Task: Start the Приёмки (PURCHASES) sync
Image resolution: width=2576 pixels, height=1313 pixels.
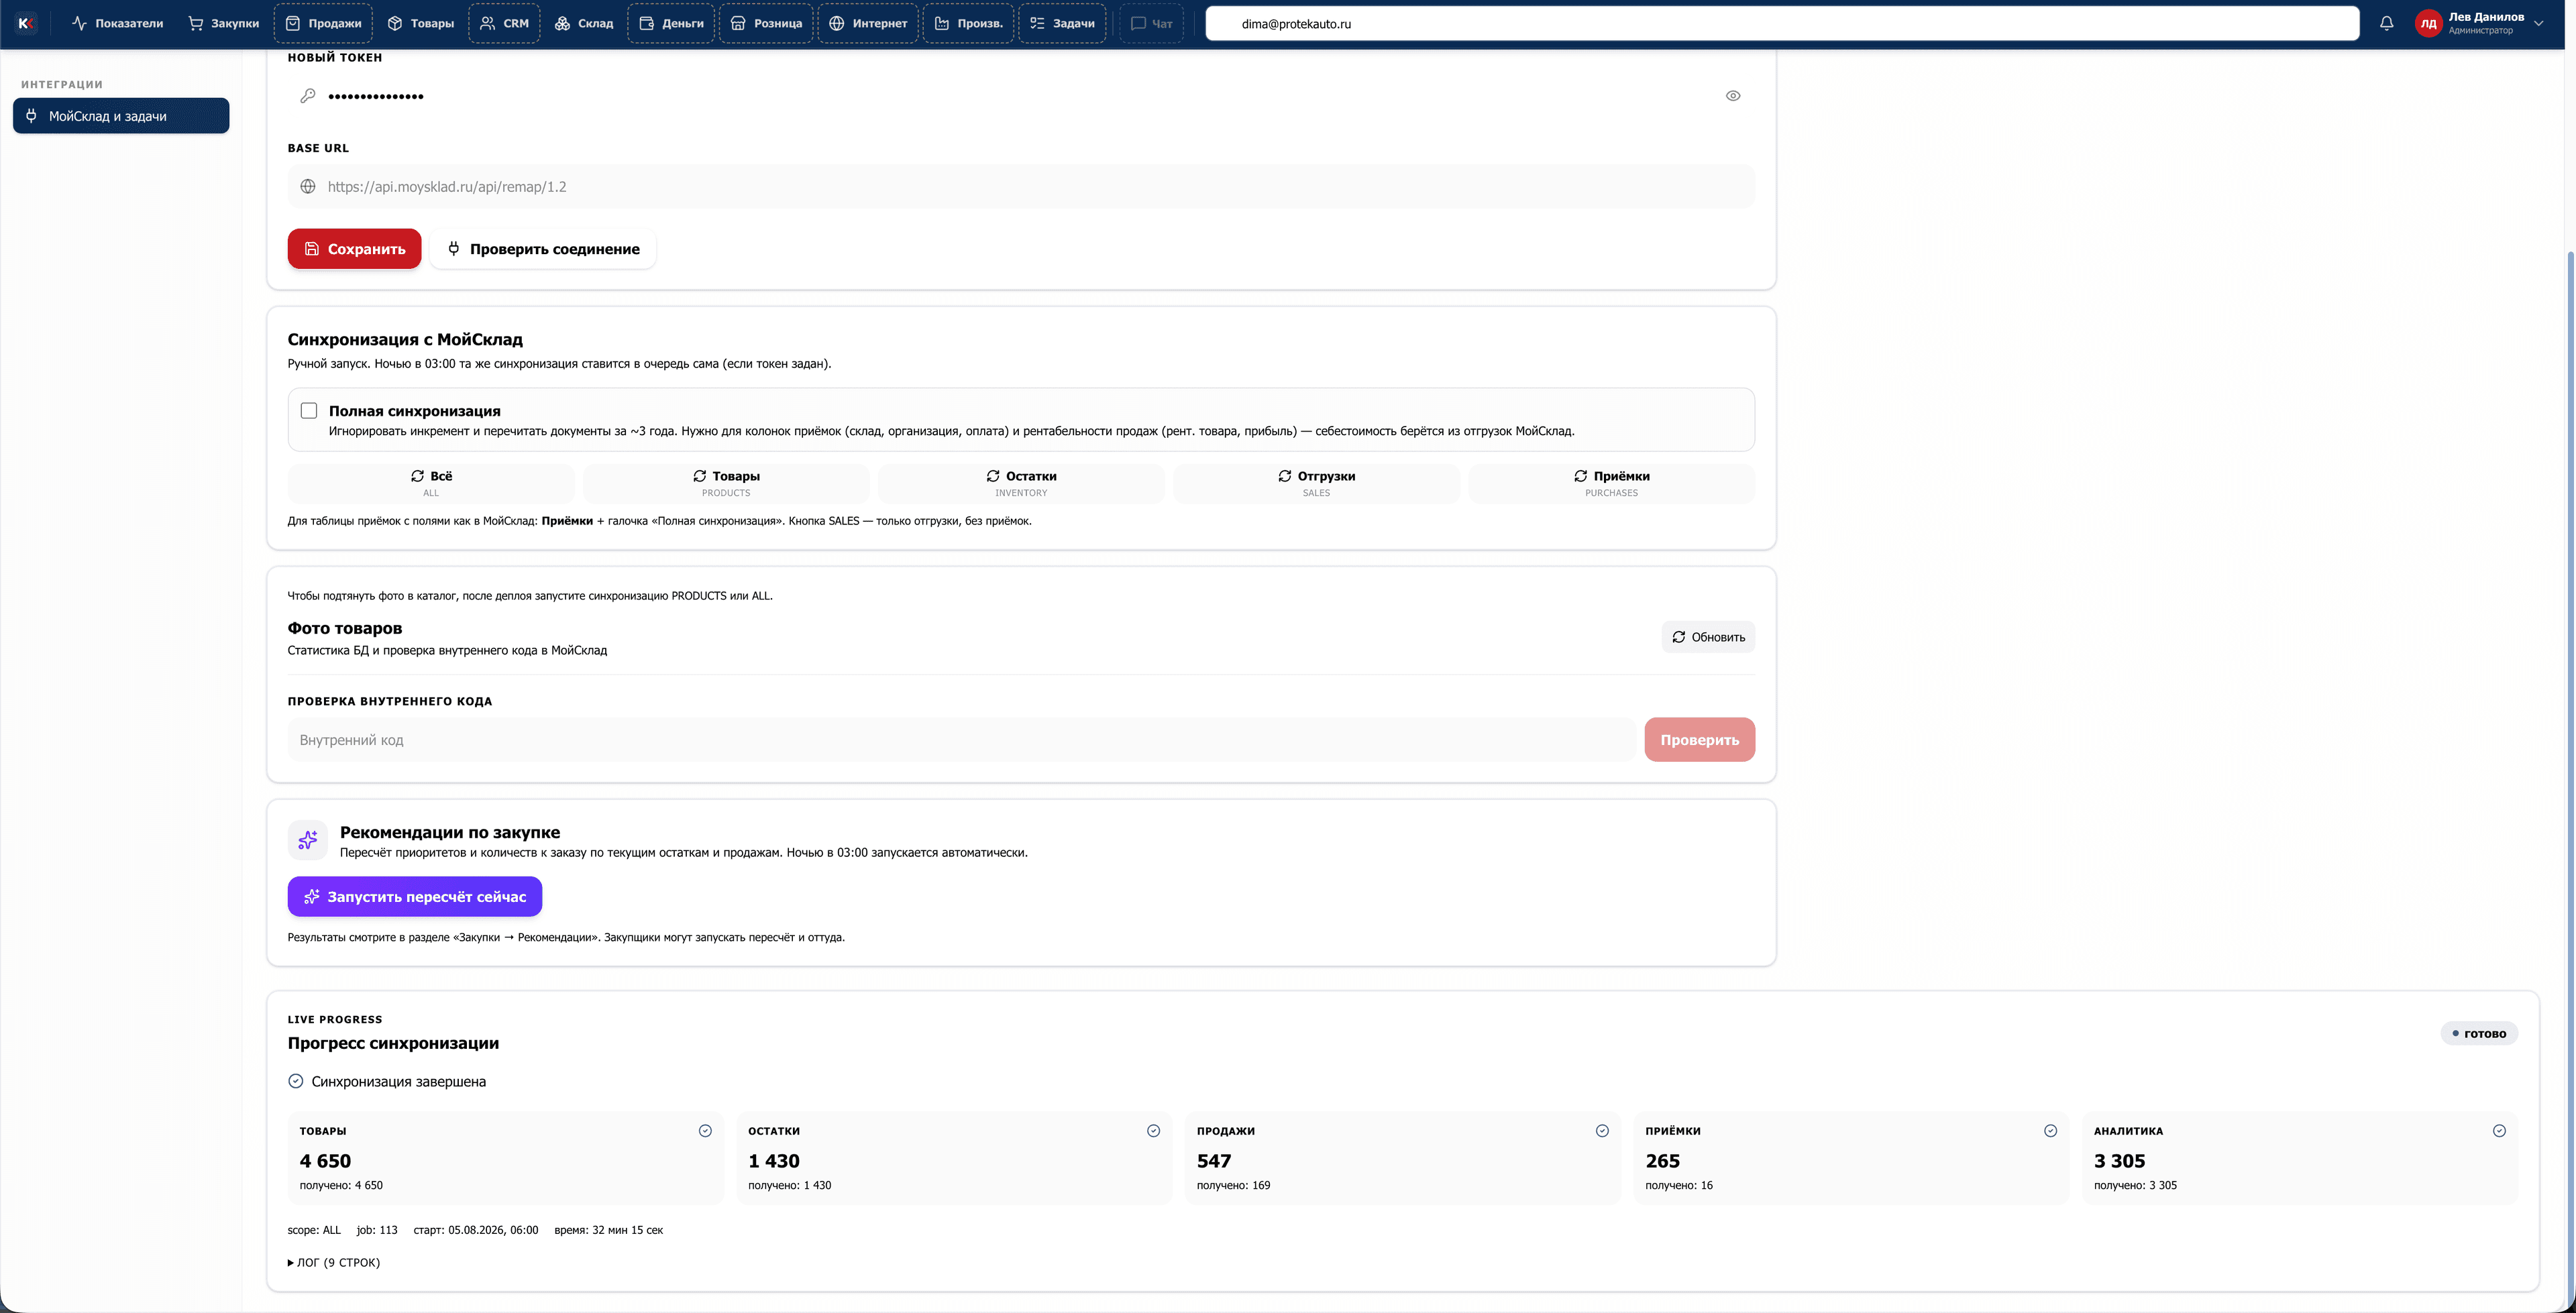Action: pos(1611,483)
